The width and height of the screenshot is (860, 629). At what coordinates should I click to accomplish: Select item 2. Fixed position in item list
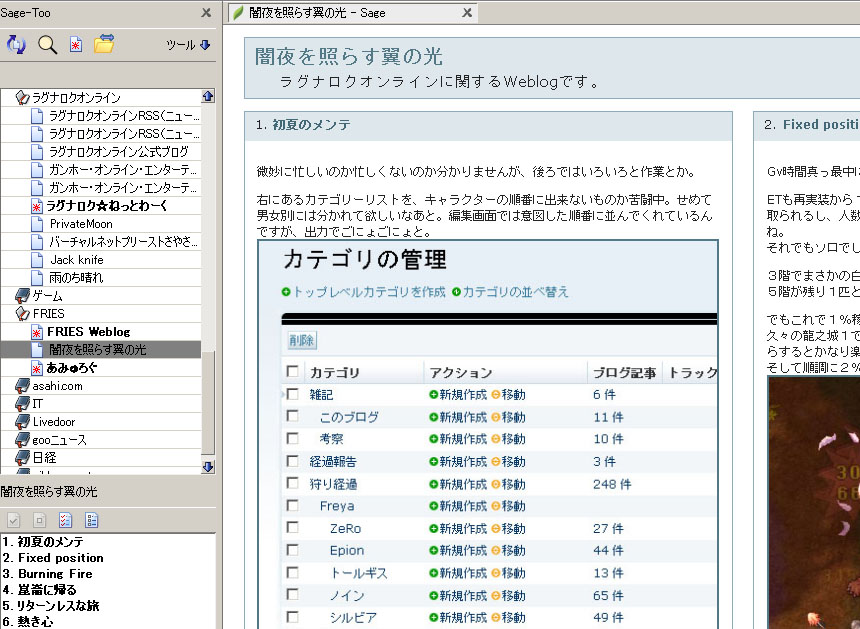pyautogui.click(x=53, y=558)
